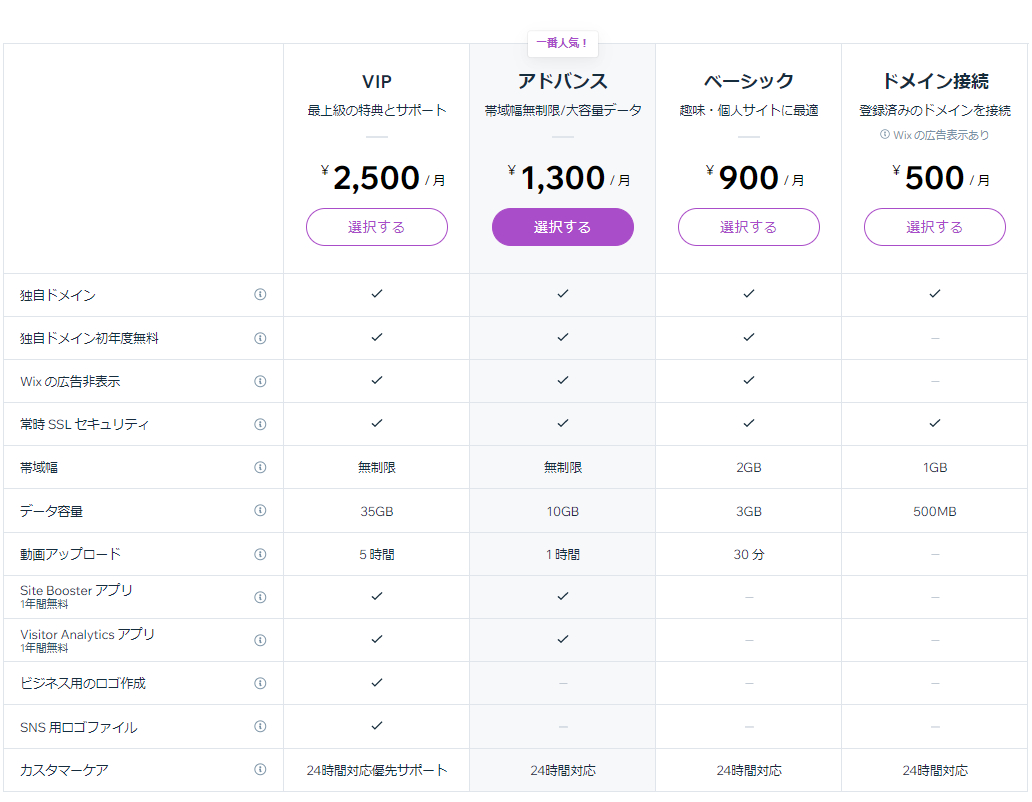
Task: Select the VIP plan 選択する button
Action: [376, 227]
